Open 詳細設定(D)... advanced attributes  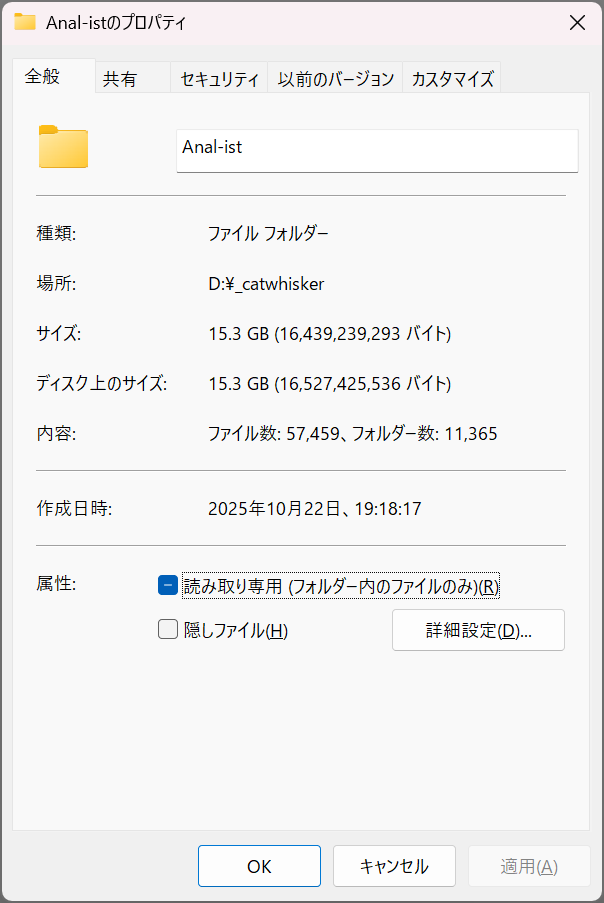(x=478, y=630)
